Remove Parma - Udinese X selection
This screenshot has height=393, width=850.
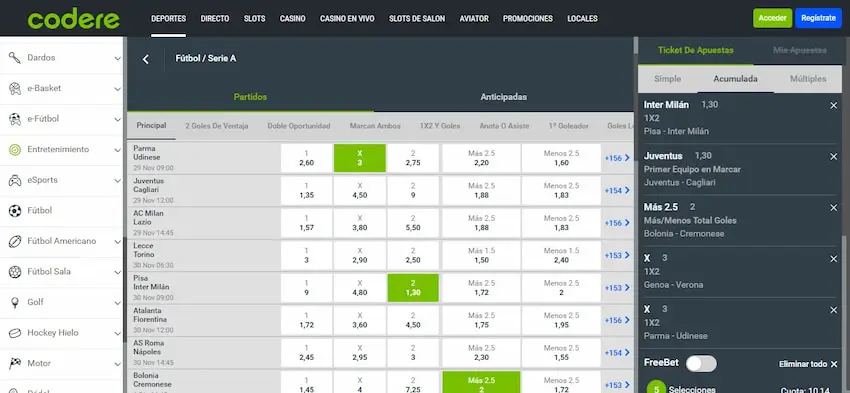(x=833, y=310)
